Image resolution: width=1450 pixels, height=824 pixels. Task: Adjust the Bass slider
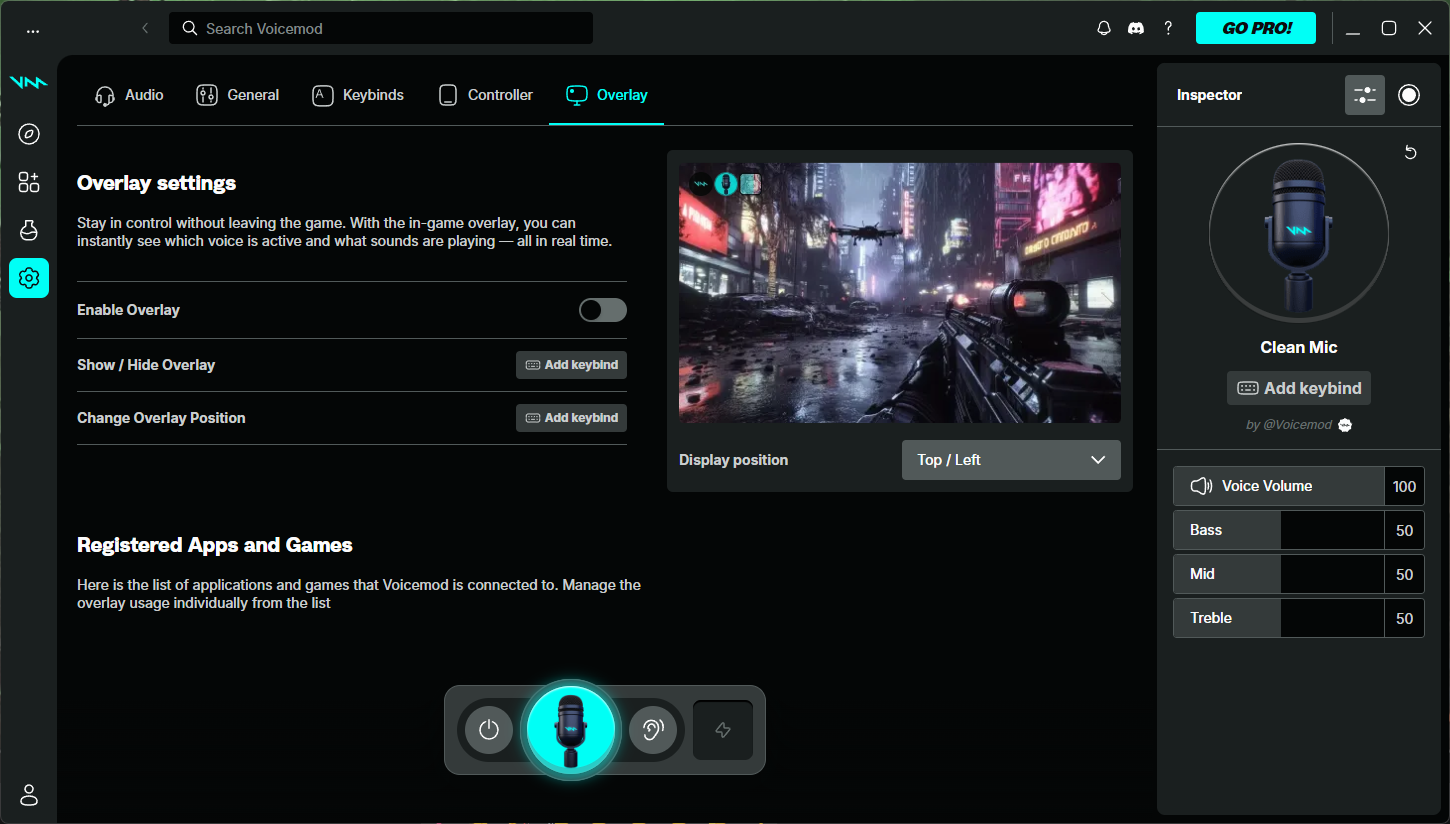coord(1279,530)
